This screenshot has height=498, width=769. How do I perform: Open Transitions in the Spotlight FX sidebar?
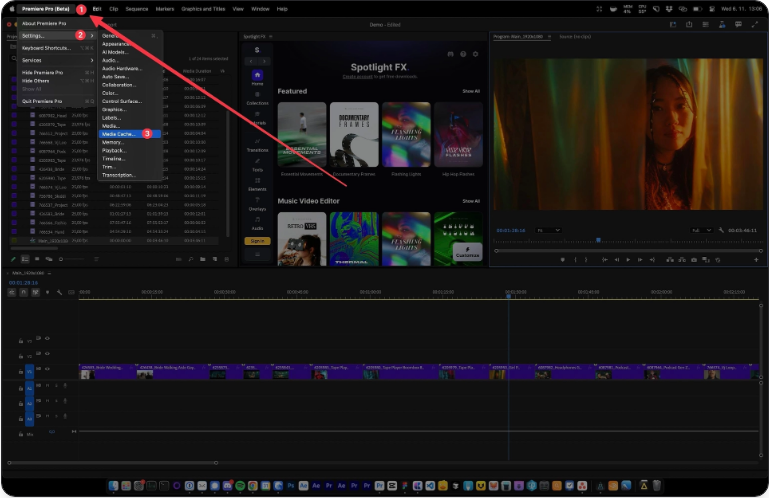click(257, 144)
